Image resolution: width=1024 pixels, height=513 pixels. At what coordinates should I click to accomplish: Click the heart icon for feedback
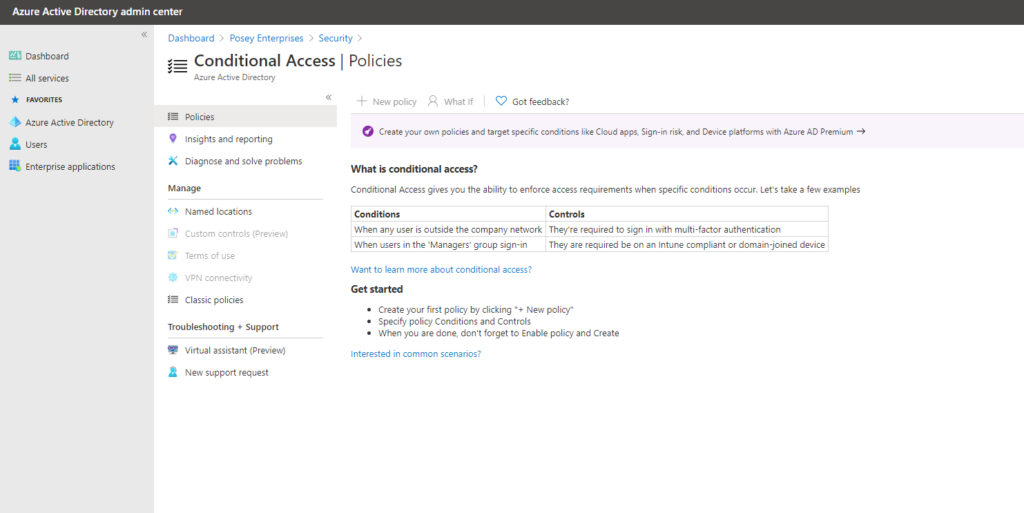coord(501,101)
